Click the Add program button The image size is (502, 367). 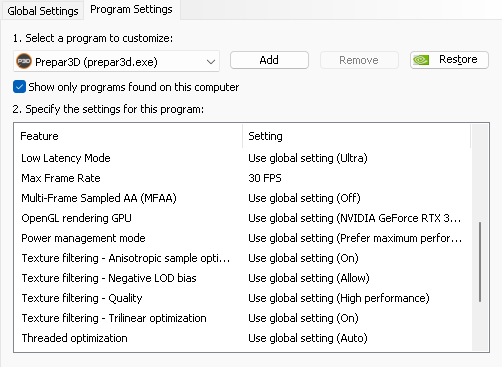[269, 60]
